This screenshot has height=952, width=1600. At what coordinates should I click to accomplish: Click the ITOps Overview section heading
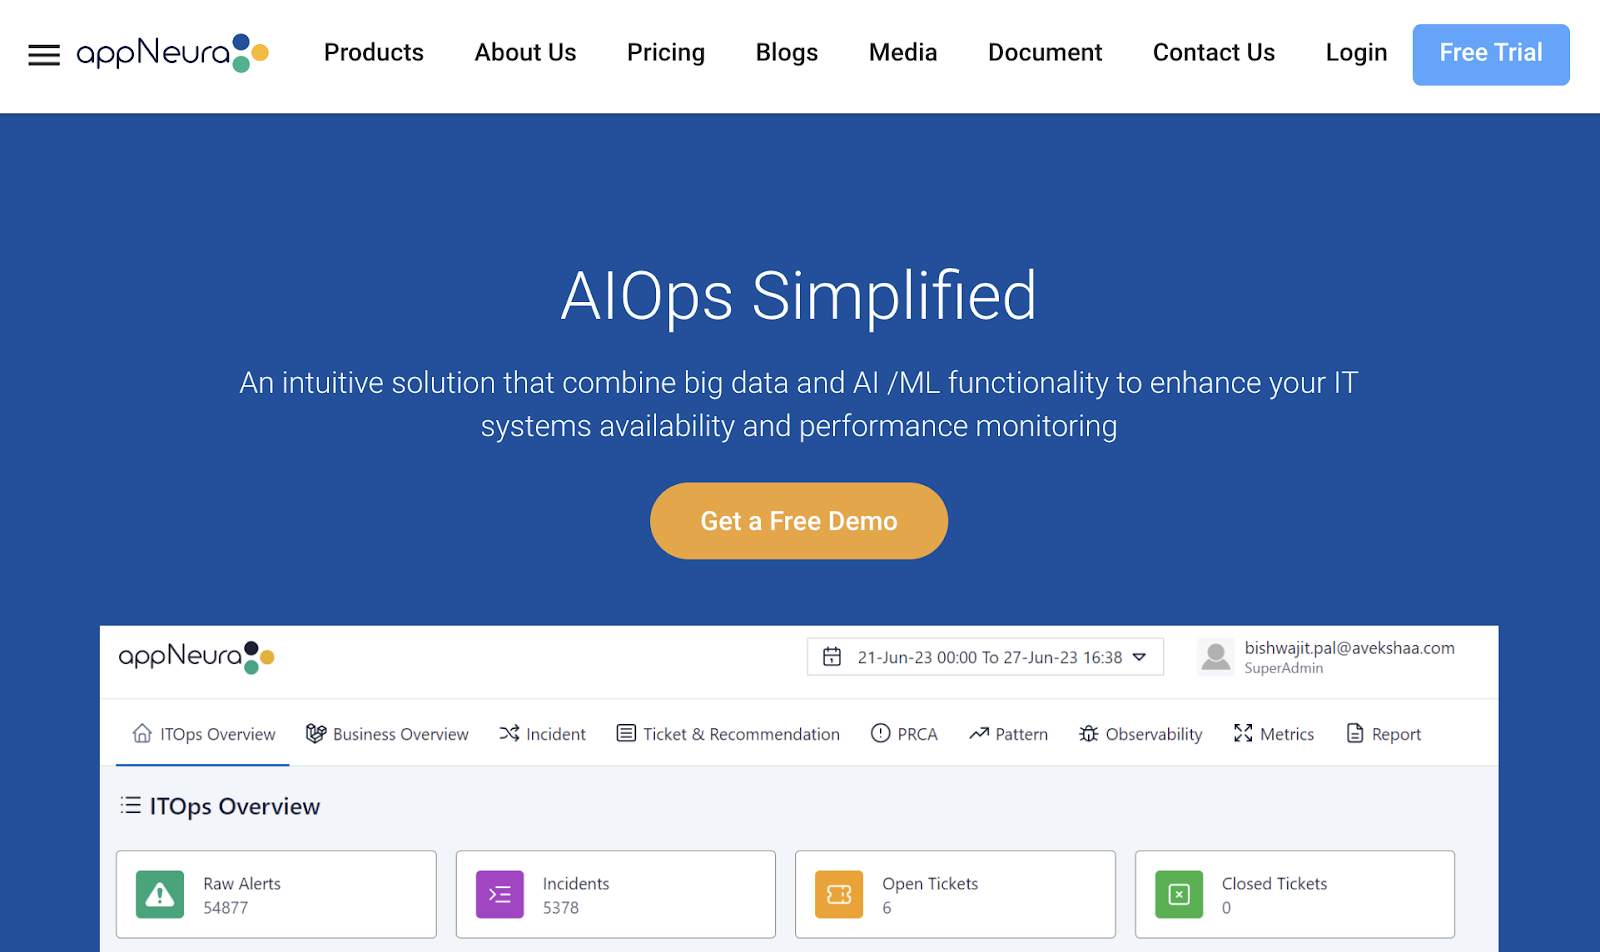pyautogui.click(x=235, y=806)
